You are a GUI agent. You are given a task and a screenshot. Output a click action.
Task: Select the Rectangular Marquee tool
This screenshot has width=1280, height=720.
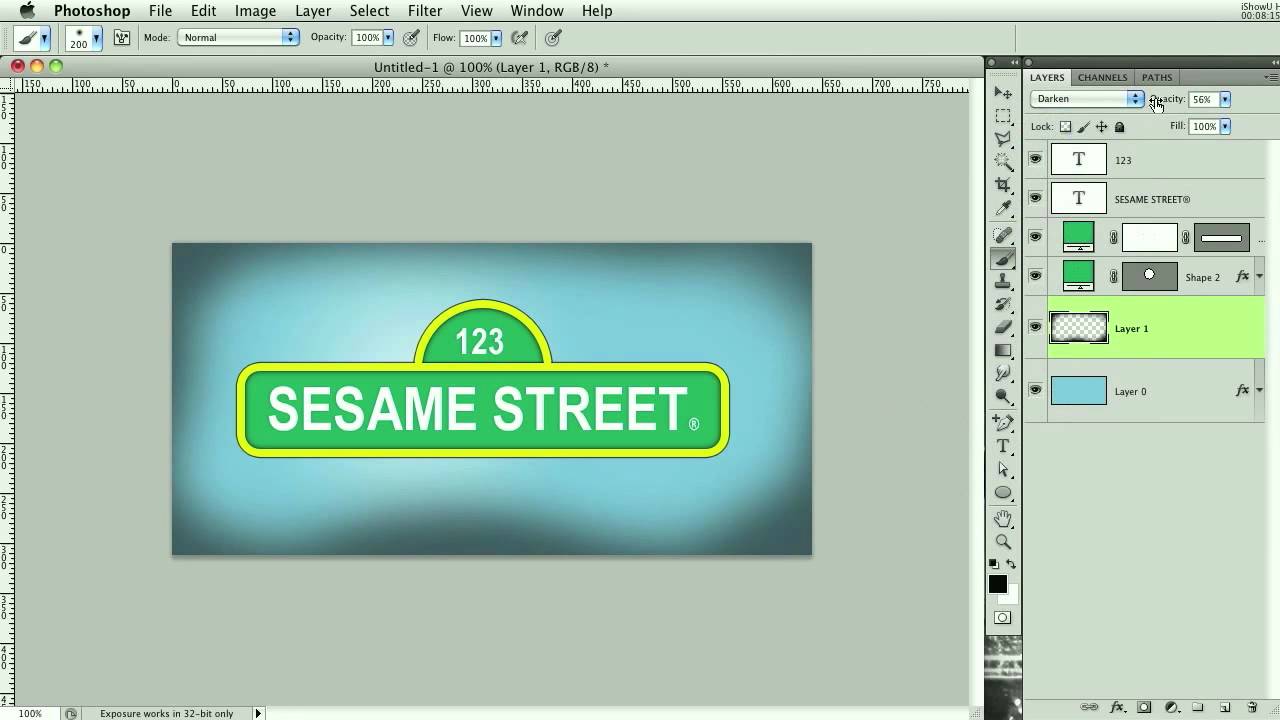coord(1003,116)
